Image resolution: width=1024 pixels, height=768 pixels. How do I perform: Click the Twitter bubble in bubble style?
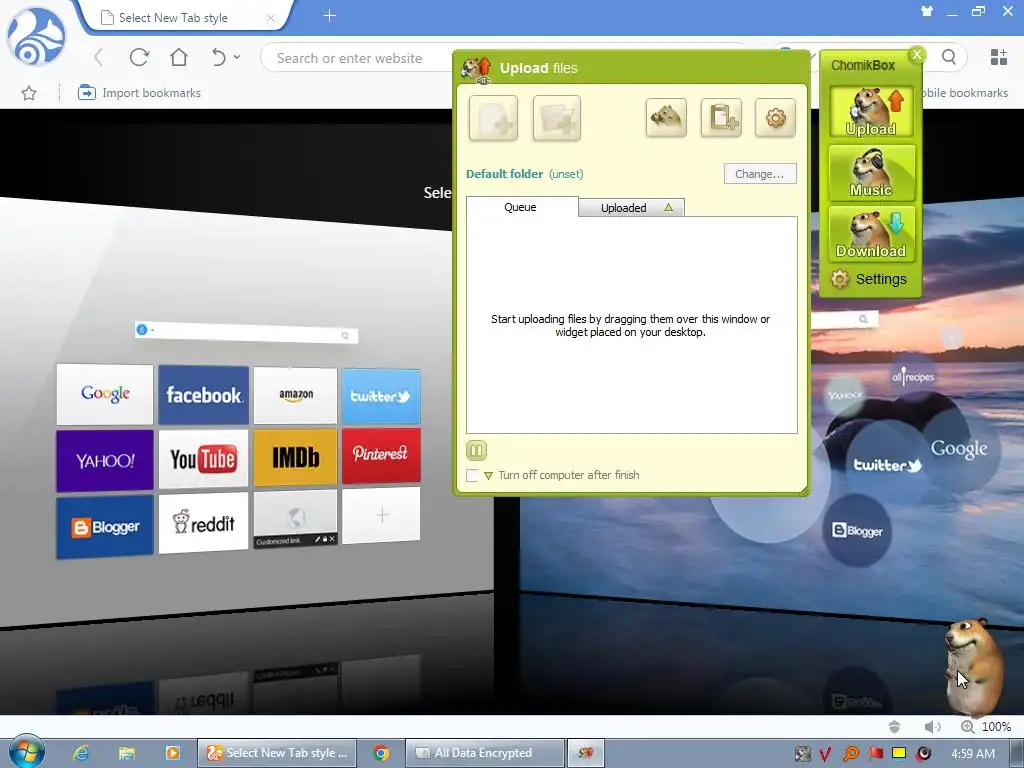[887, 465]
